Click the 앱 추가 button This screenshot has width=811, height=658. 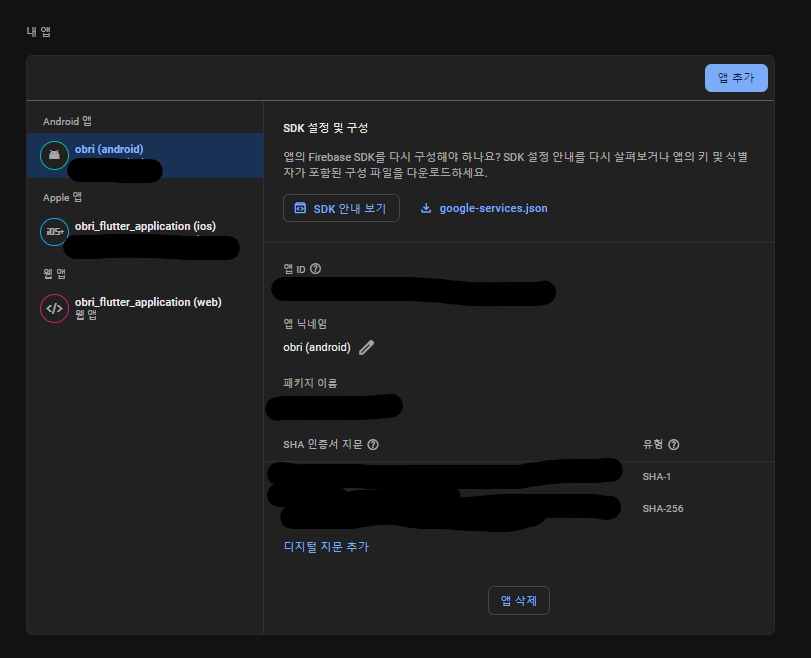pos(736,78)
